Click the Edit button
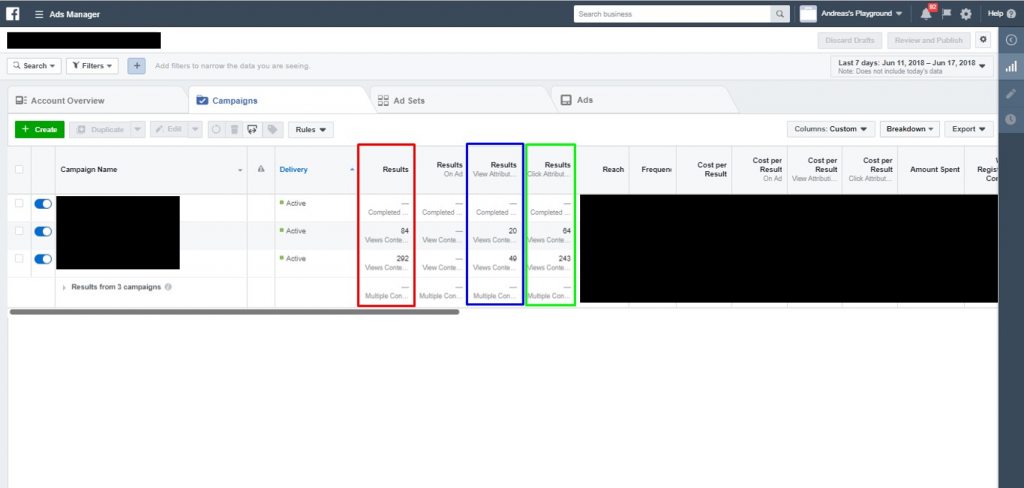This screenshot has height=488, width=1024. click(169, 129)
